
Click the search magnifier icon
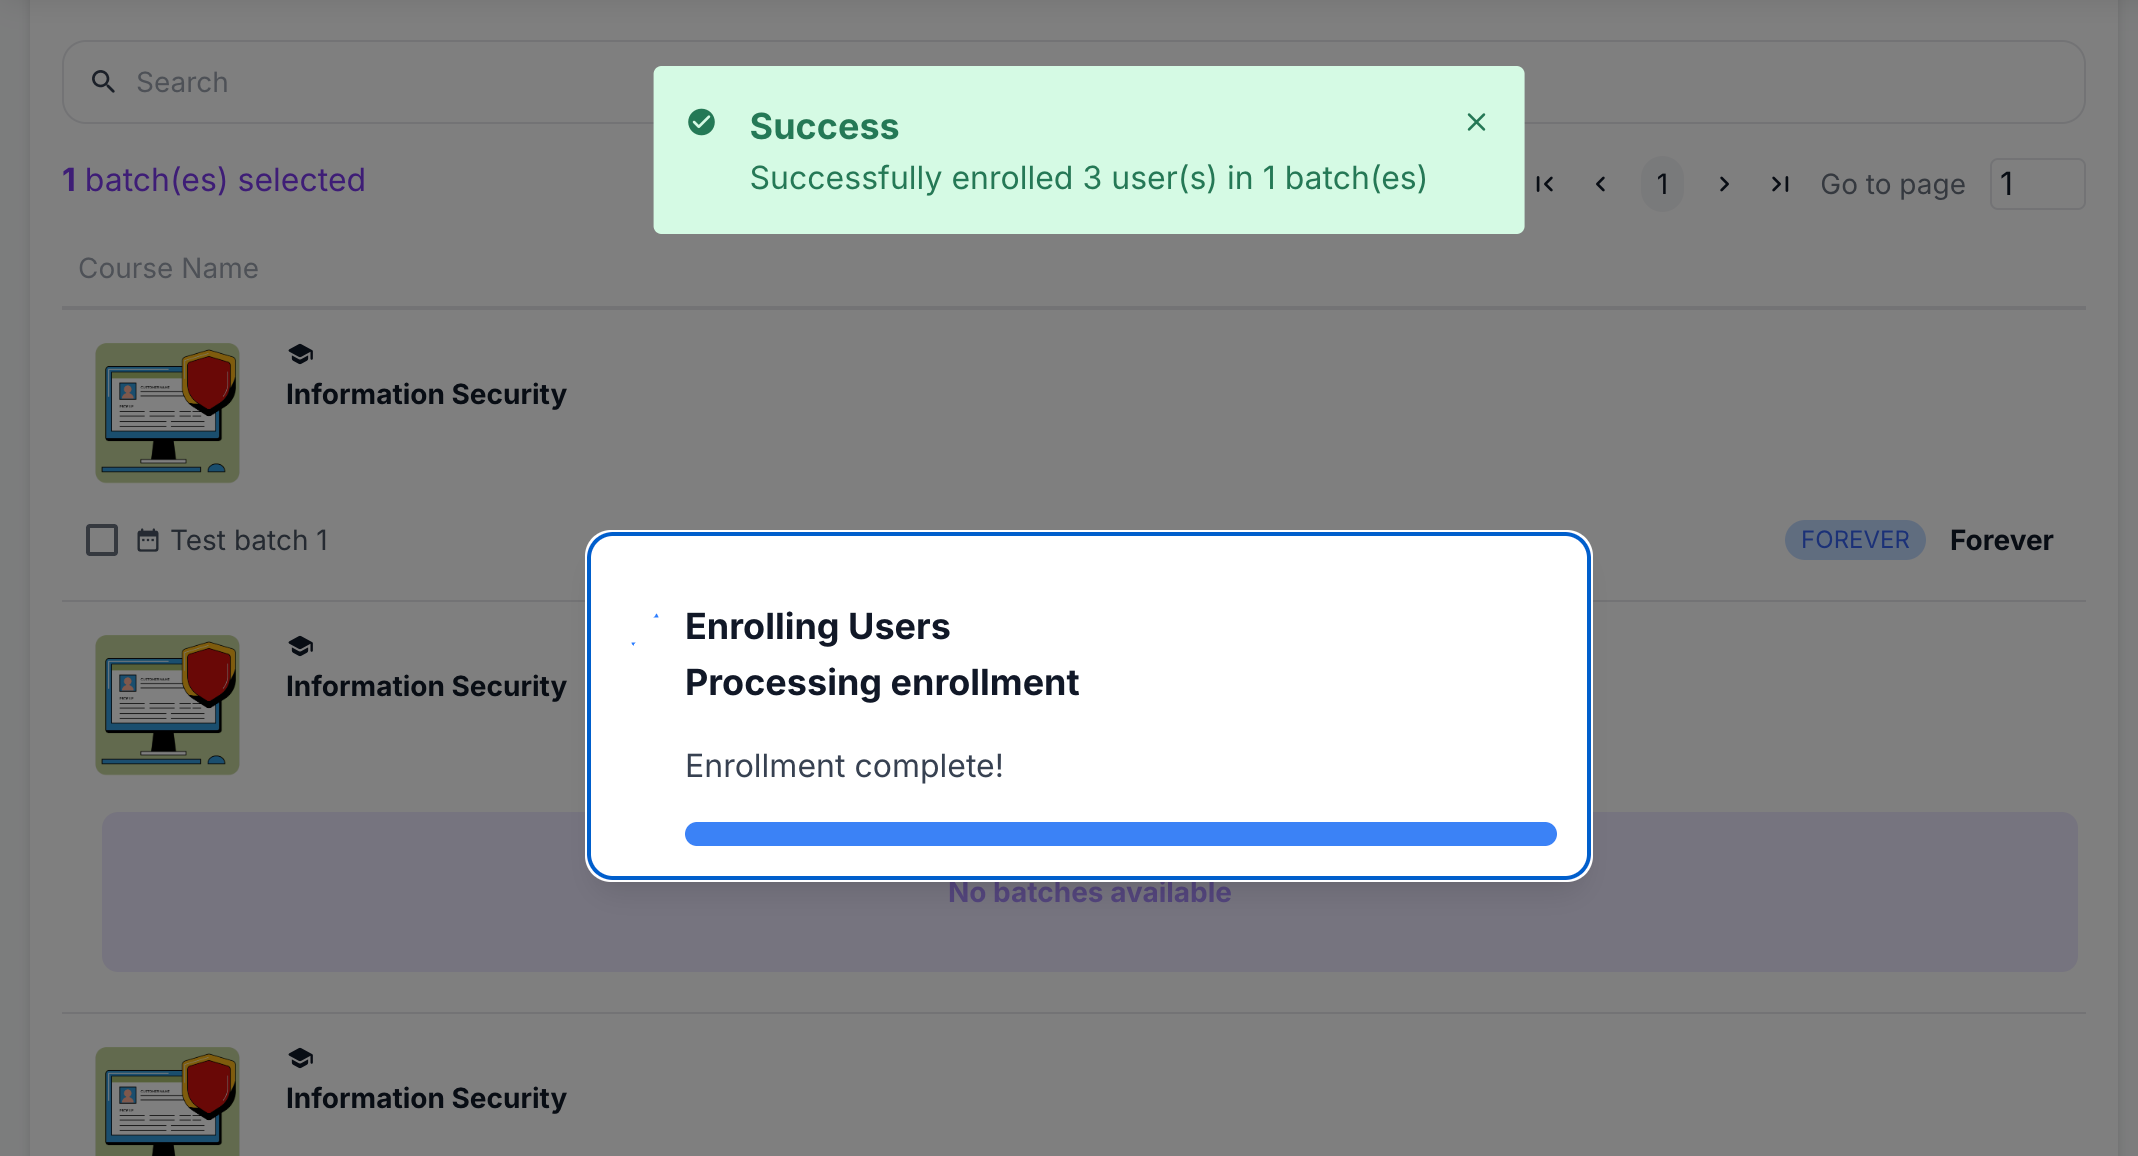click(x=103, y=82)
